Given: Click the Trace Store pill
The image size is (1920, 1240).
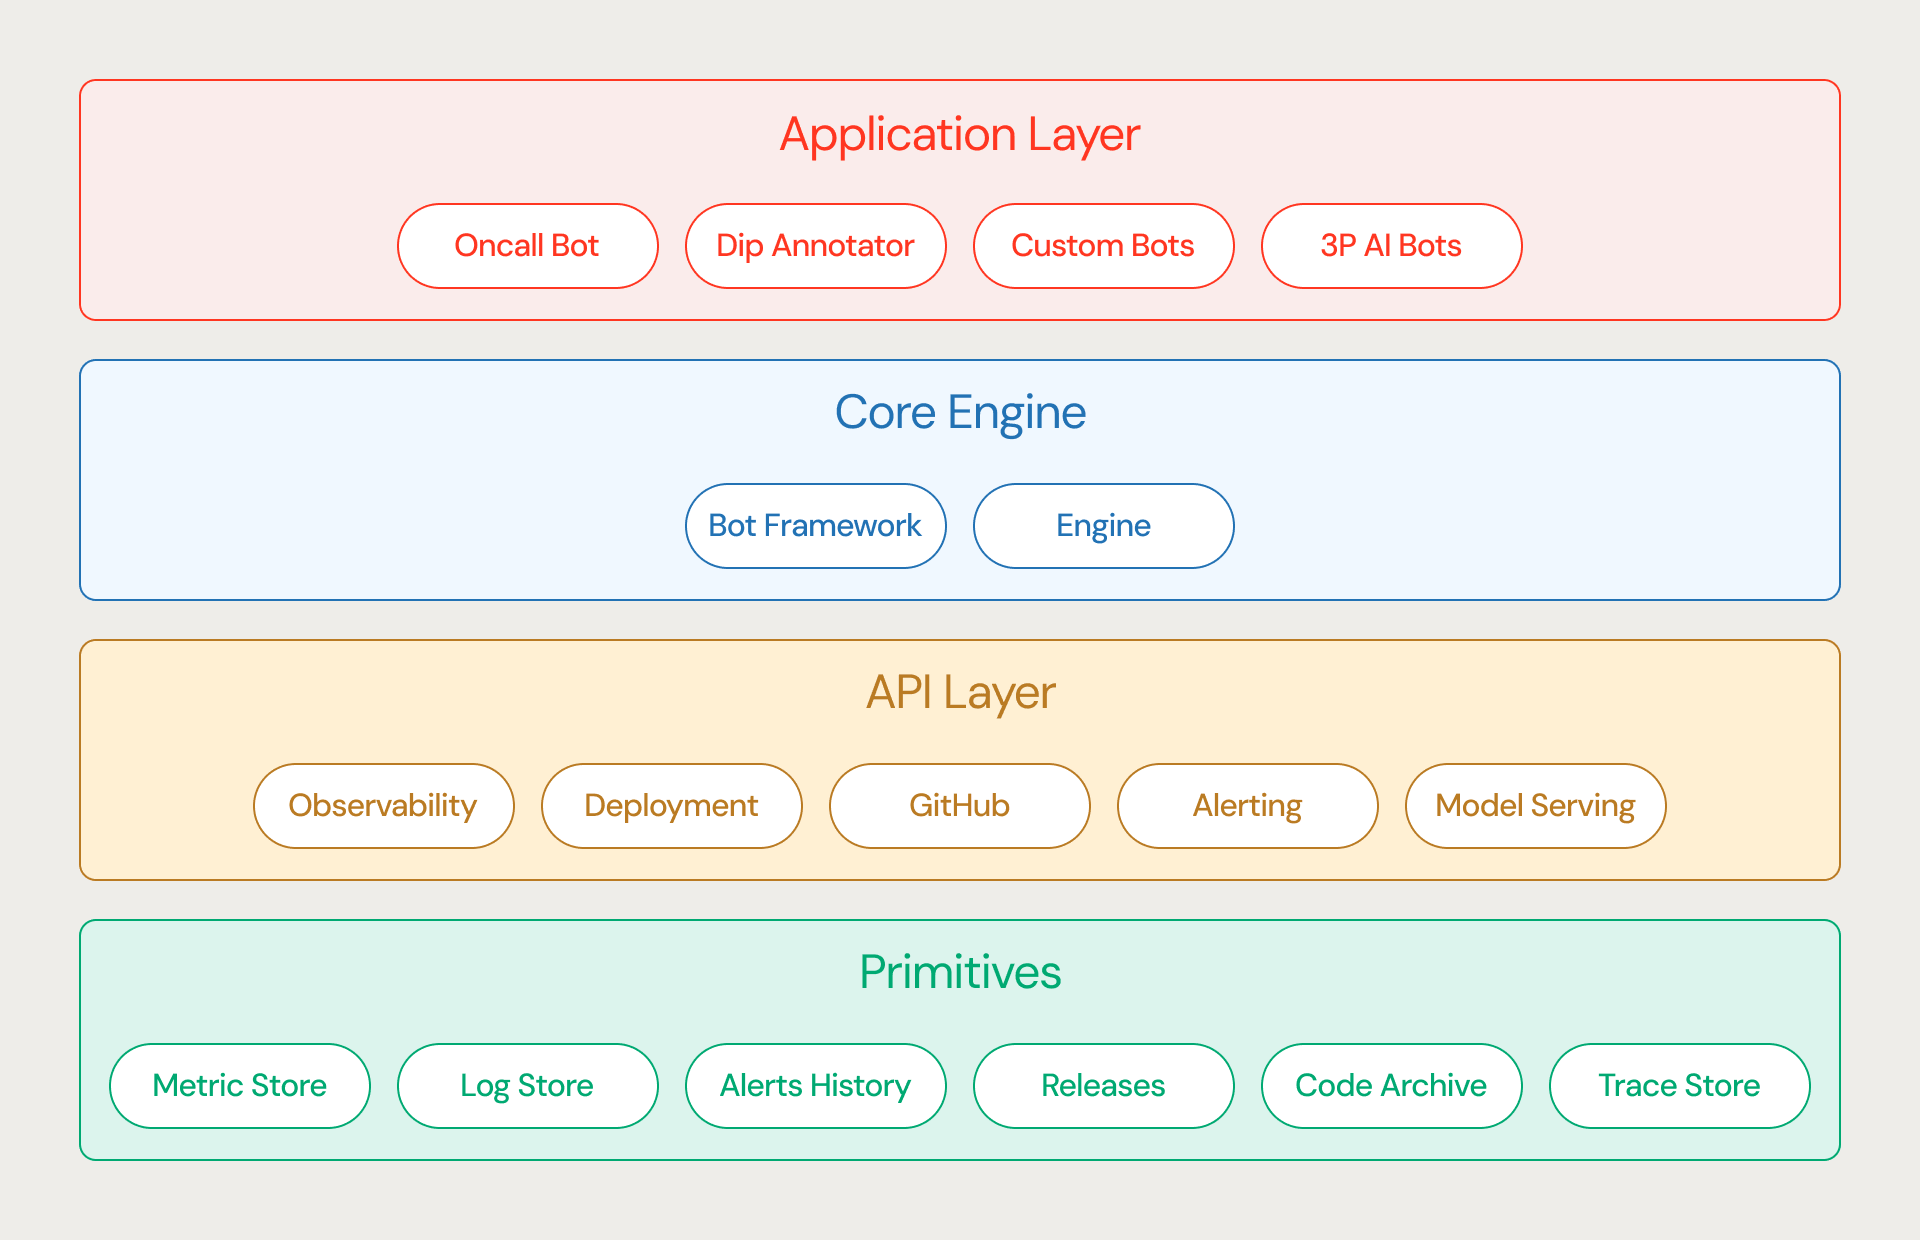Looking at the screenshot, I should (x=1679, y=1086).
